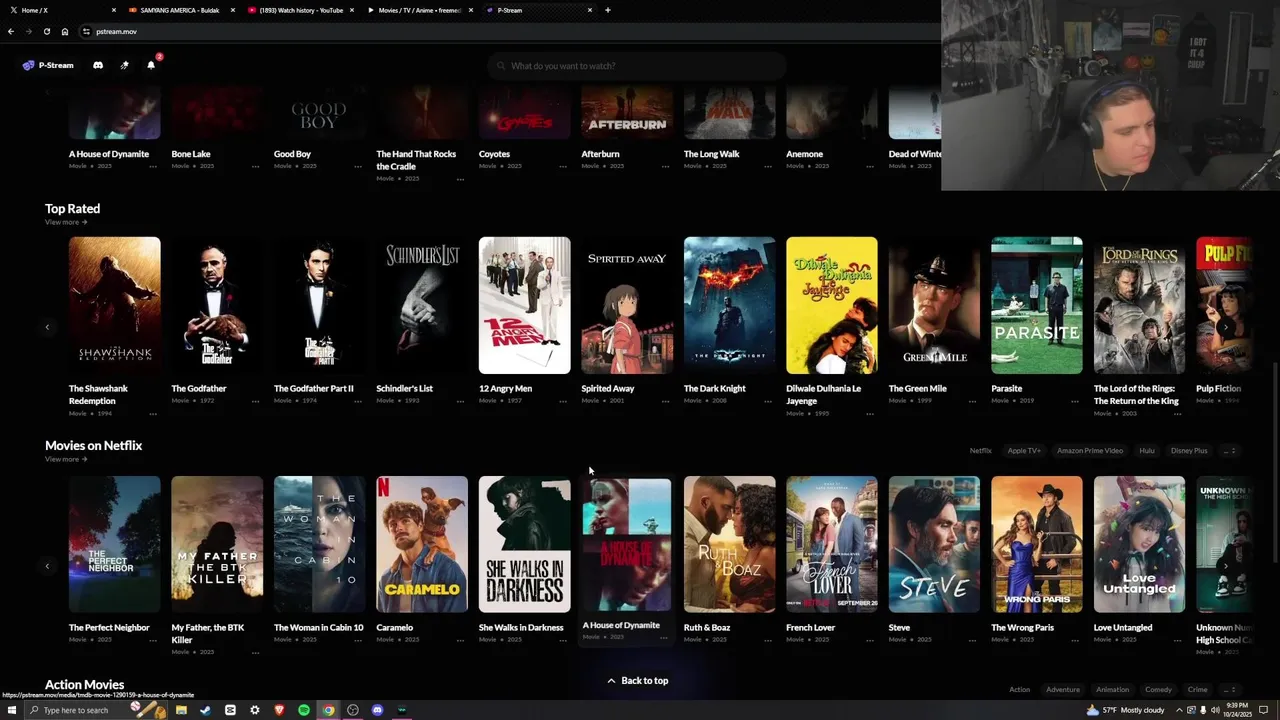Open the three-dot menu under 12 Angry Men
The width and height of the screenshot is (1280, 720).
[562, 401]
